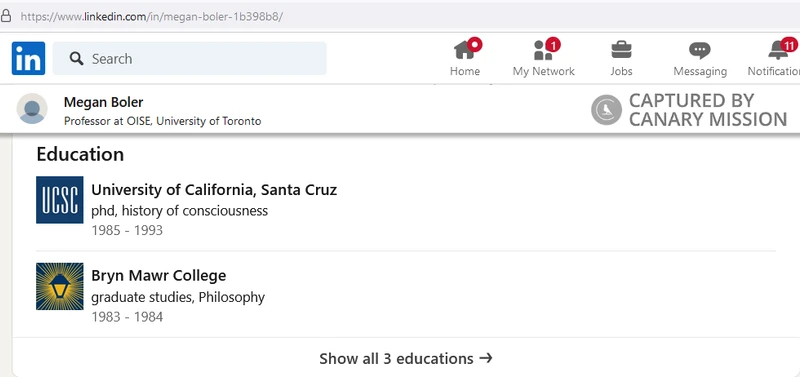Click the '1985 - 1993' dates
Viewport: 800px width, 377px height.
(x=127, y=231)
